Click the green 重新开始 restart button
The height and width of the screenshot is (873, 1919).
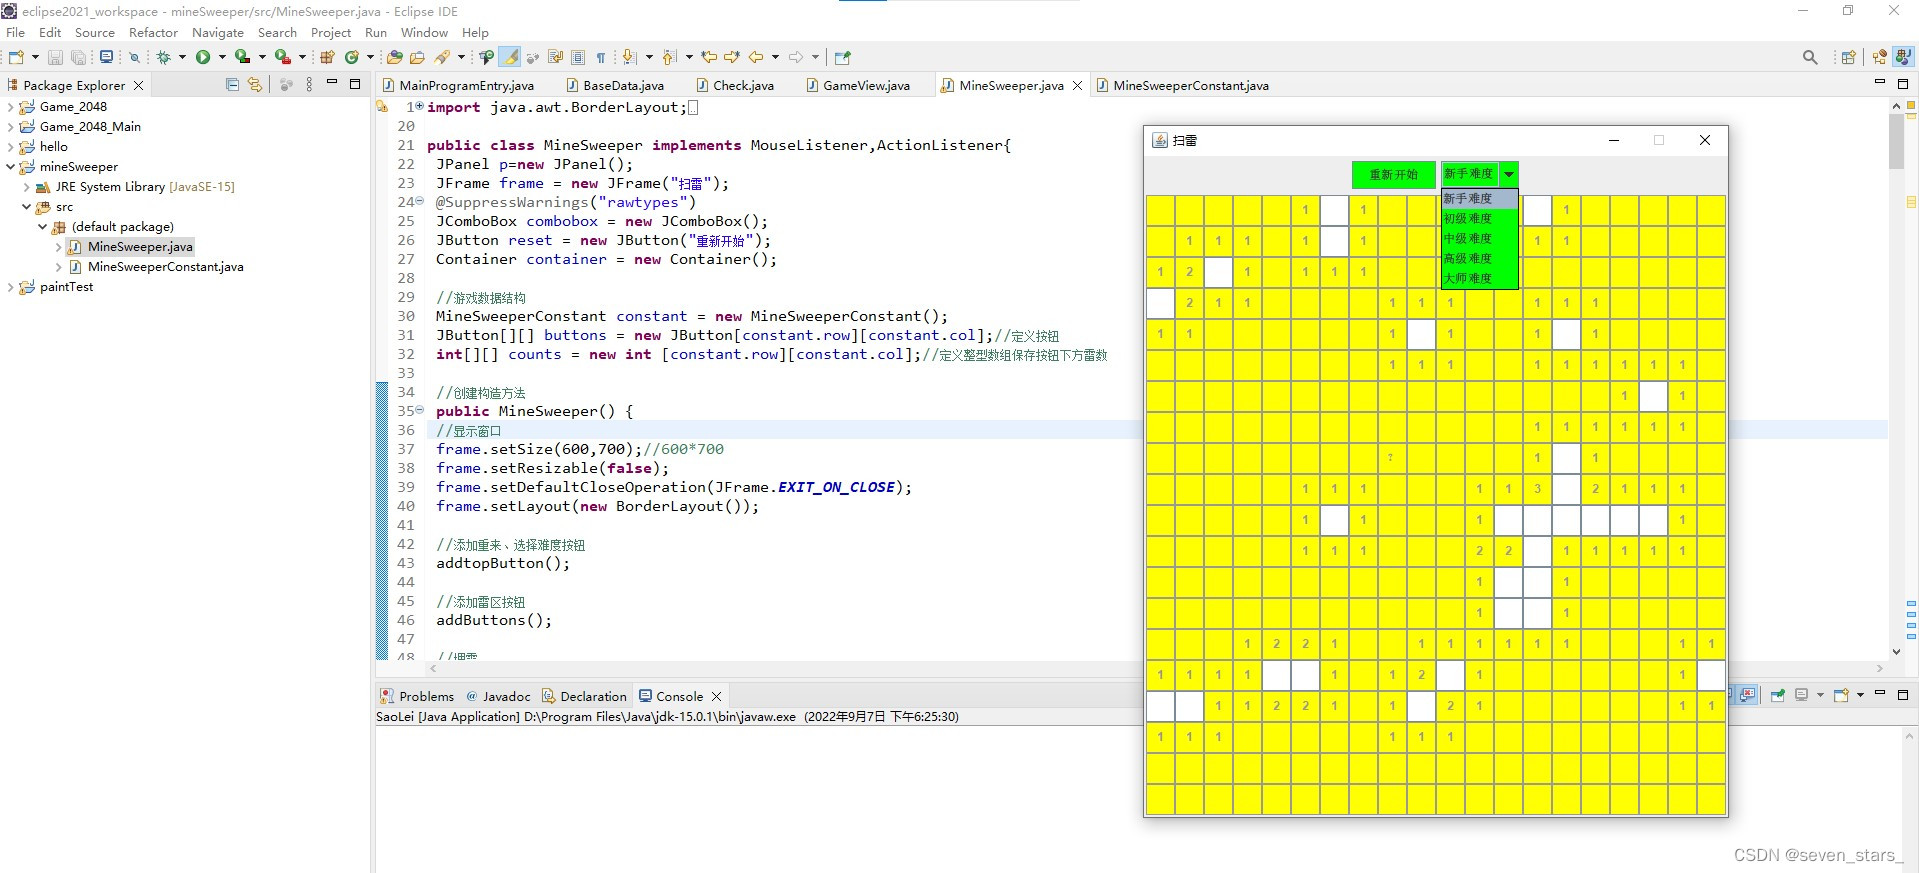click(1393, 174)
